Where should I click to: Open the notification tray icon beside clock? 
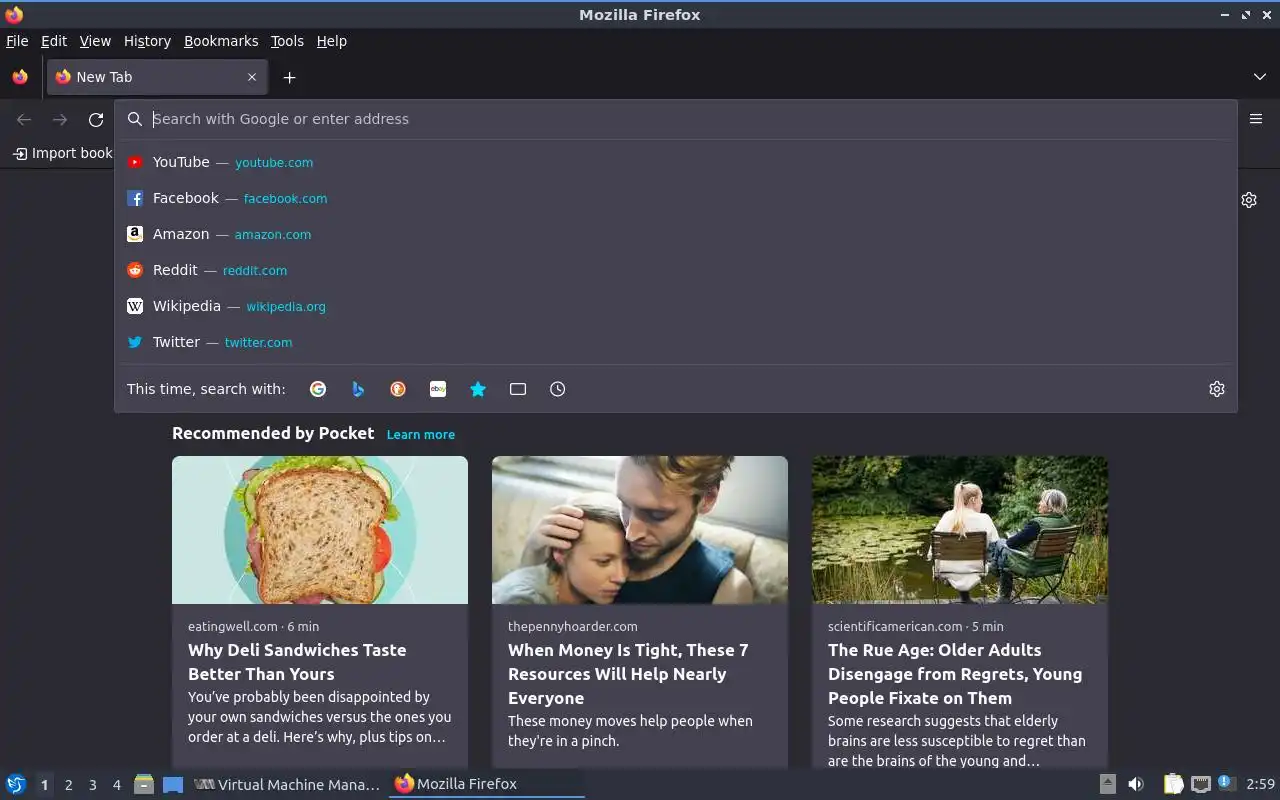click(x=1227, y=783)
